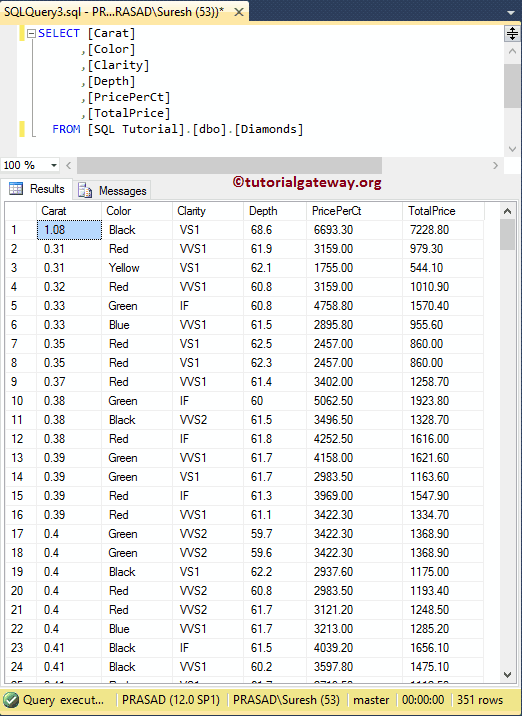Click the Messages tab page icon
The image size is (522, 716).
point(85,190)
